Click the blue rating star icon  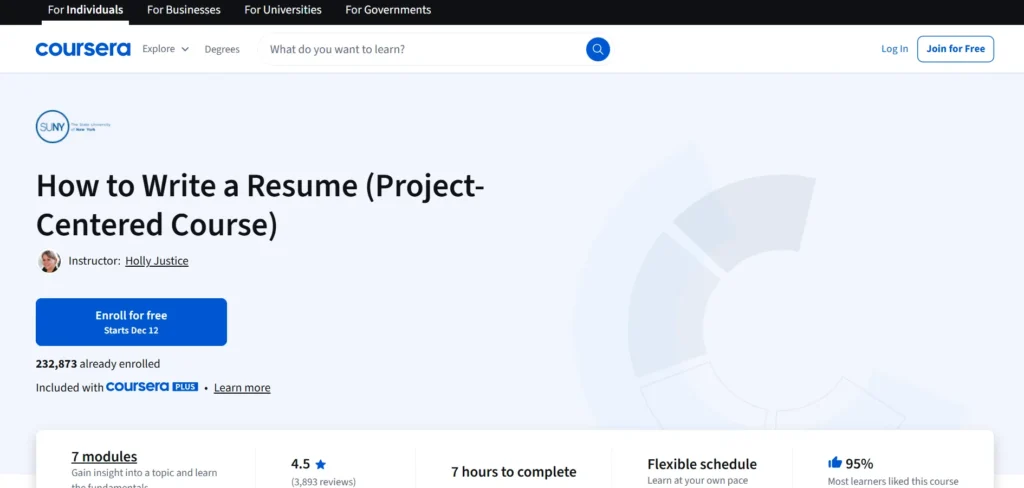(x=321, y=464)
